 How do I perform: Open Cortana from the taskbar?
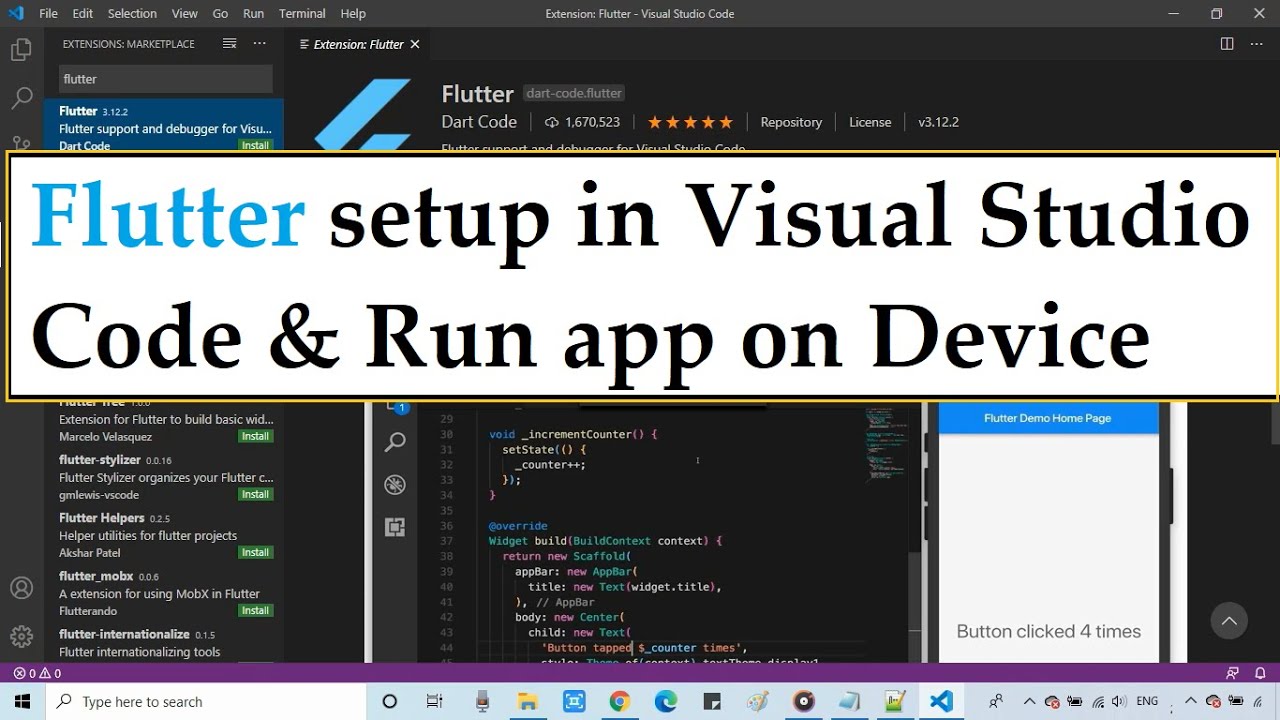390,701
